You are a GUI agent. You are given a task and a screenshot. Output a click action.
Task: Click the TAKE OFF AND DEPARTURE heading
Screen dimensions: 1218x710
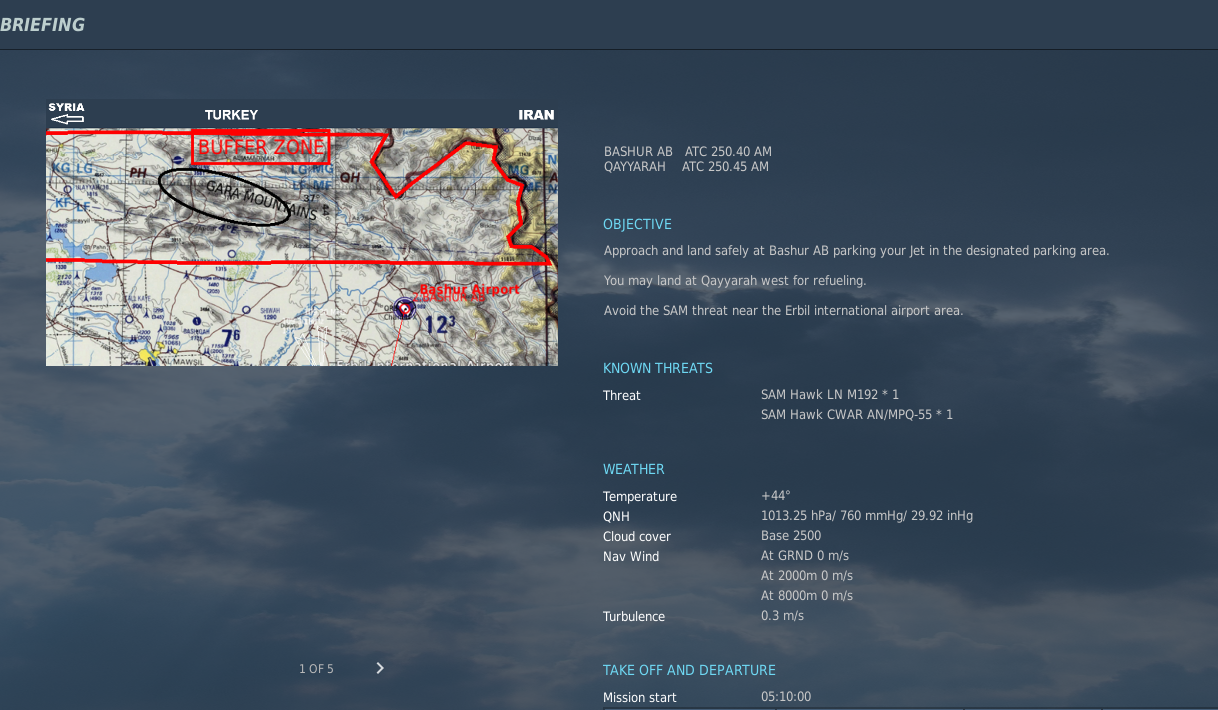pyautogui.click(x=688, y=670)
